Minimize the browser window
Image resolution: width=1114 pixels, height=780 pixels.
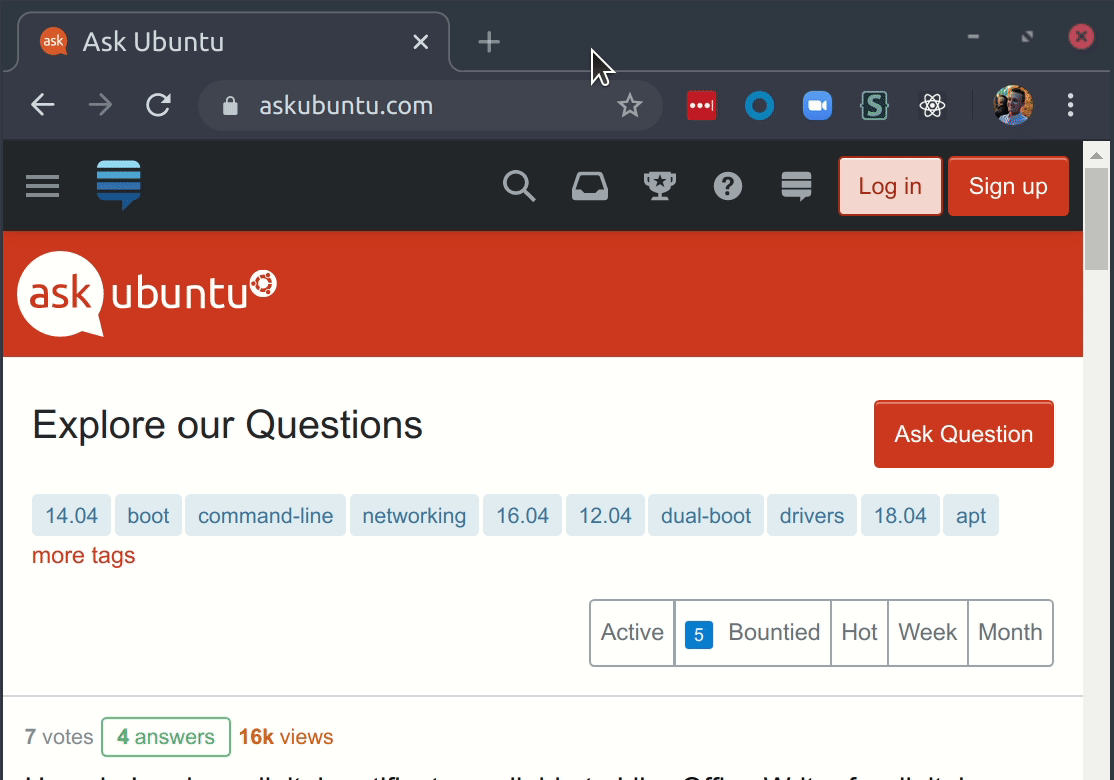[973, 36]
